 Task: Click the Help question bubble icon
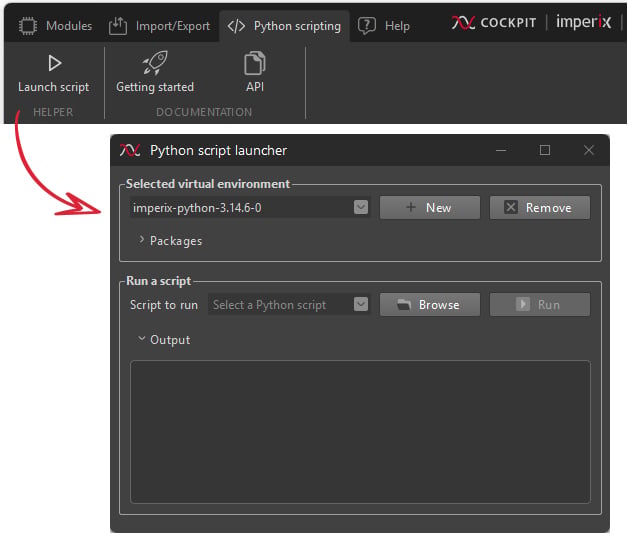point(367,26)
